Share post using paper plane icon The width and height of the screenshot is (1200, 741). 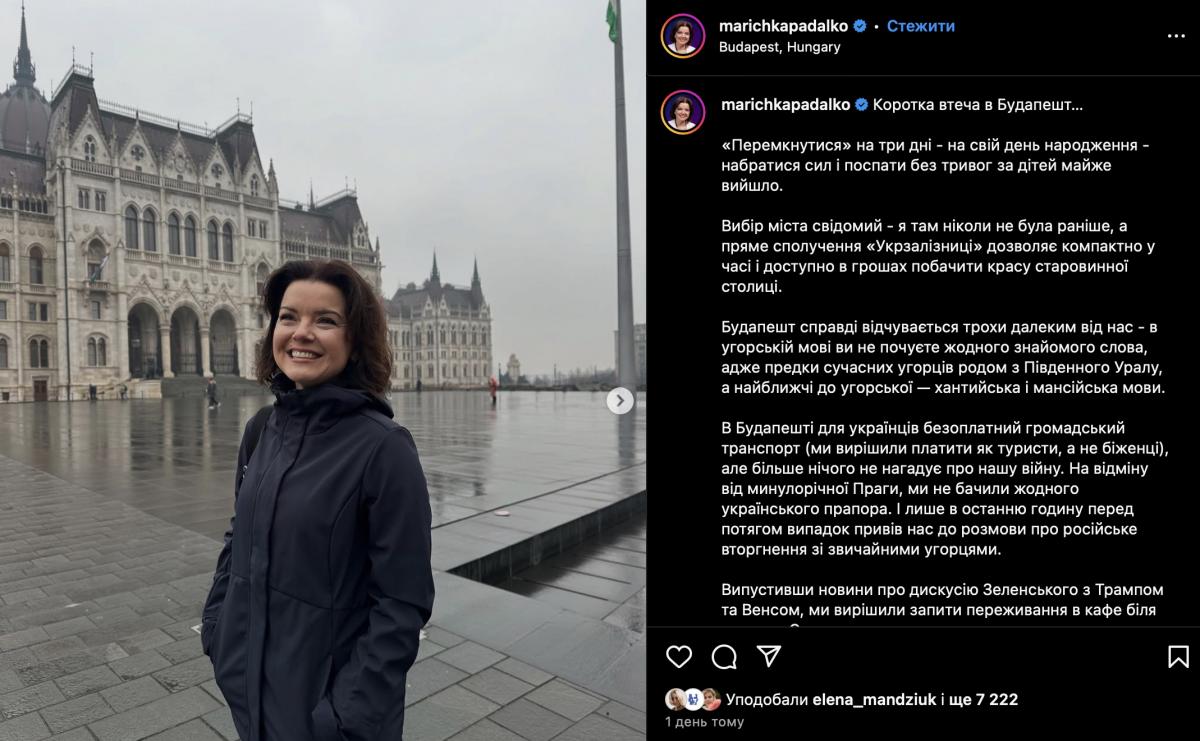(x=768, y=656)
